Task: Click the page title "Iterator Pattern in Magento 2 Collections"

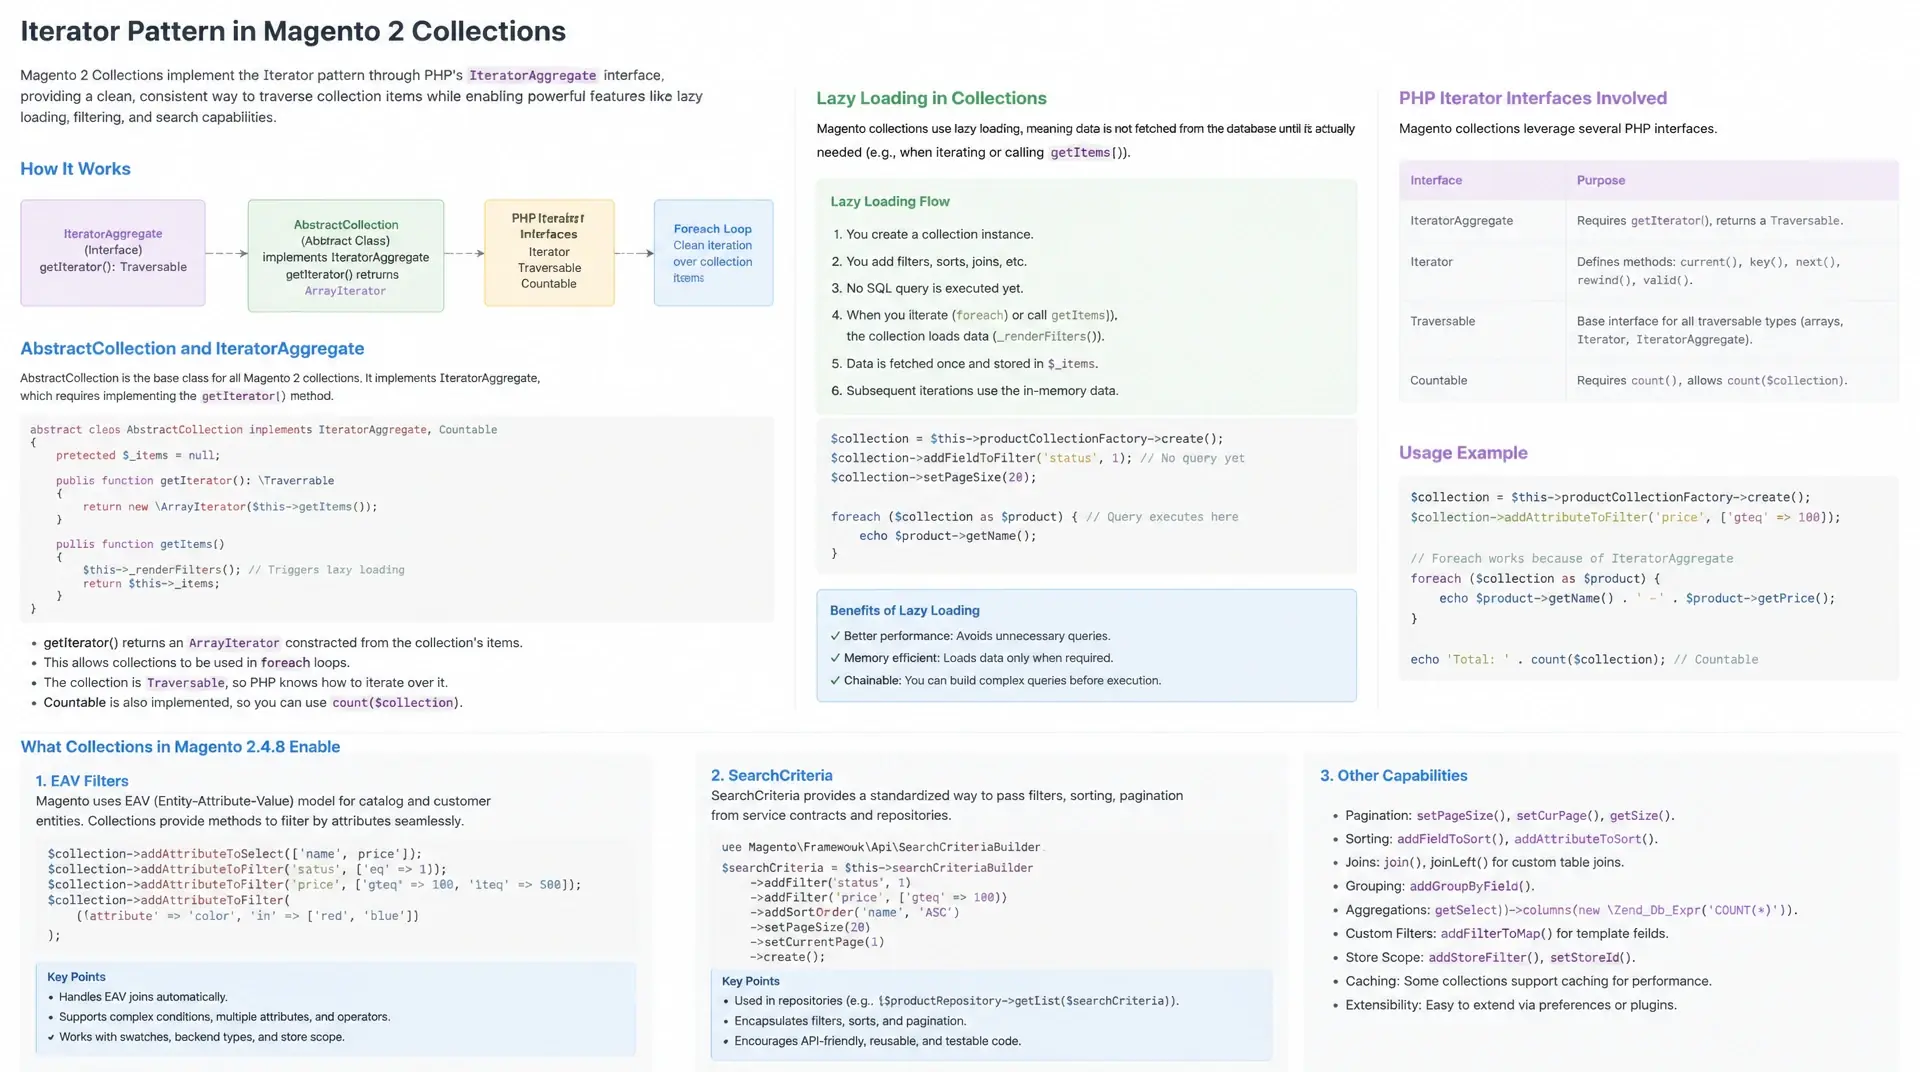Action: tap(293, 31)
